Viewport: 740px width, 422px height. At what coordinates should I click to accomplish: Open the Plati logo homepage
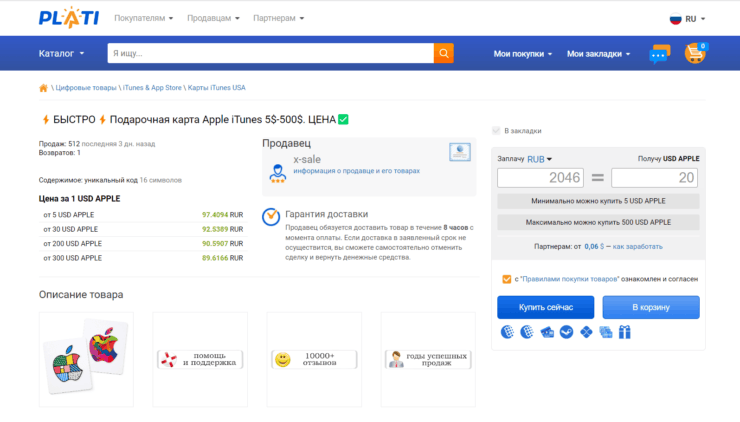pos(69,17)
